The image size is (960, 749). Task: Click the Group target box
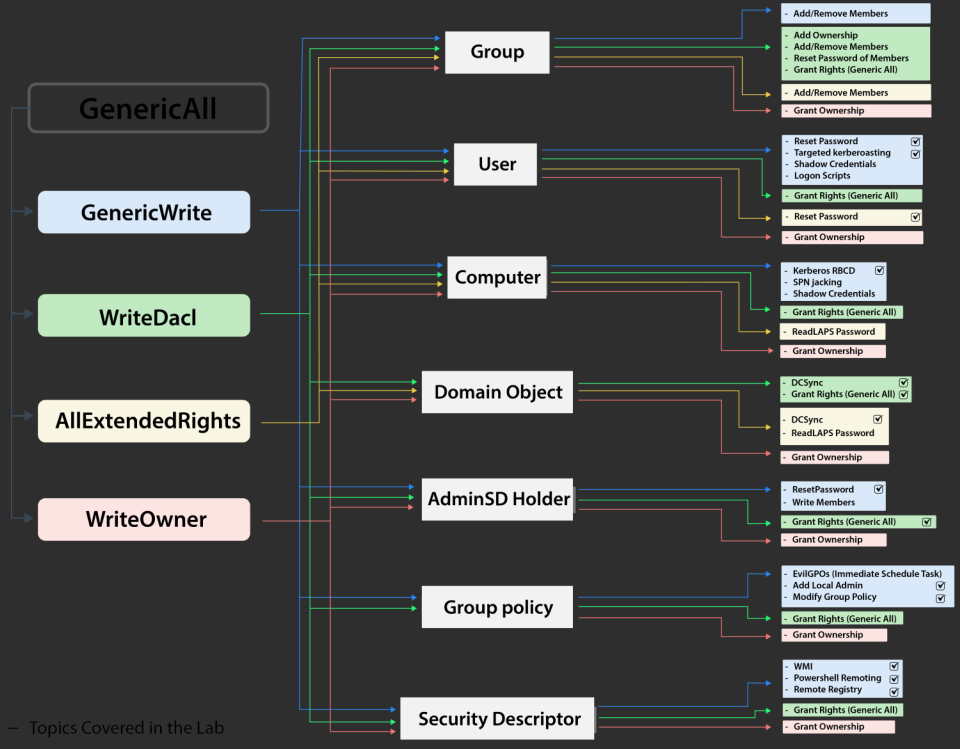click(497, 52)
